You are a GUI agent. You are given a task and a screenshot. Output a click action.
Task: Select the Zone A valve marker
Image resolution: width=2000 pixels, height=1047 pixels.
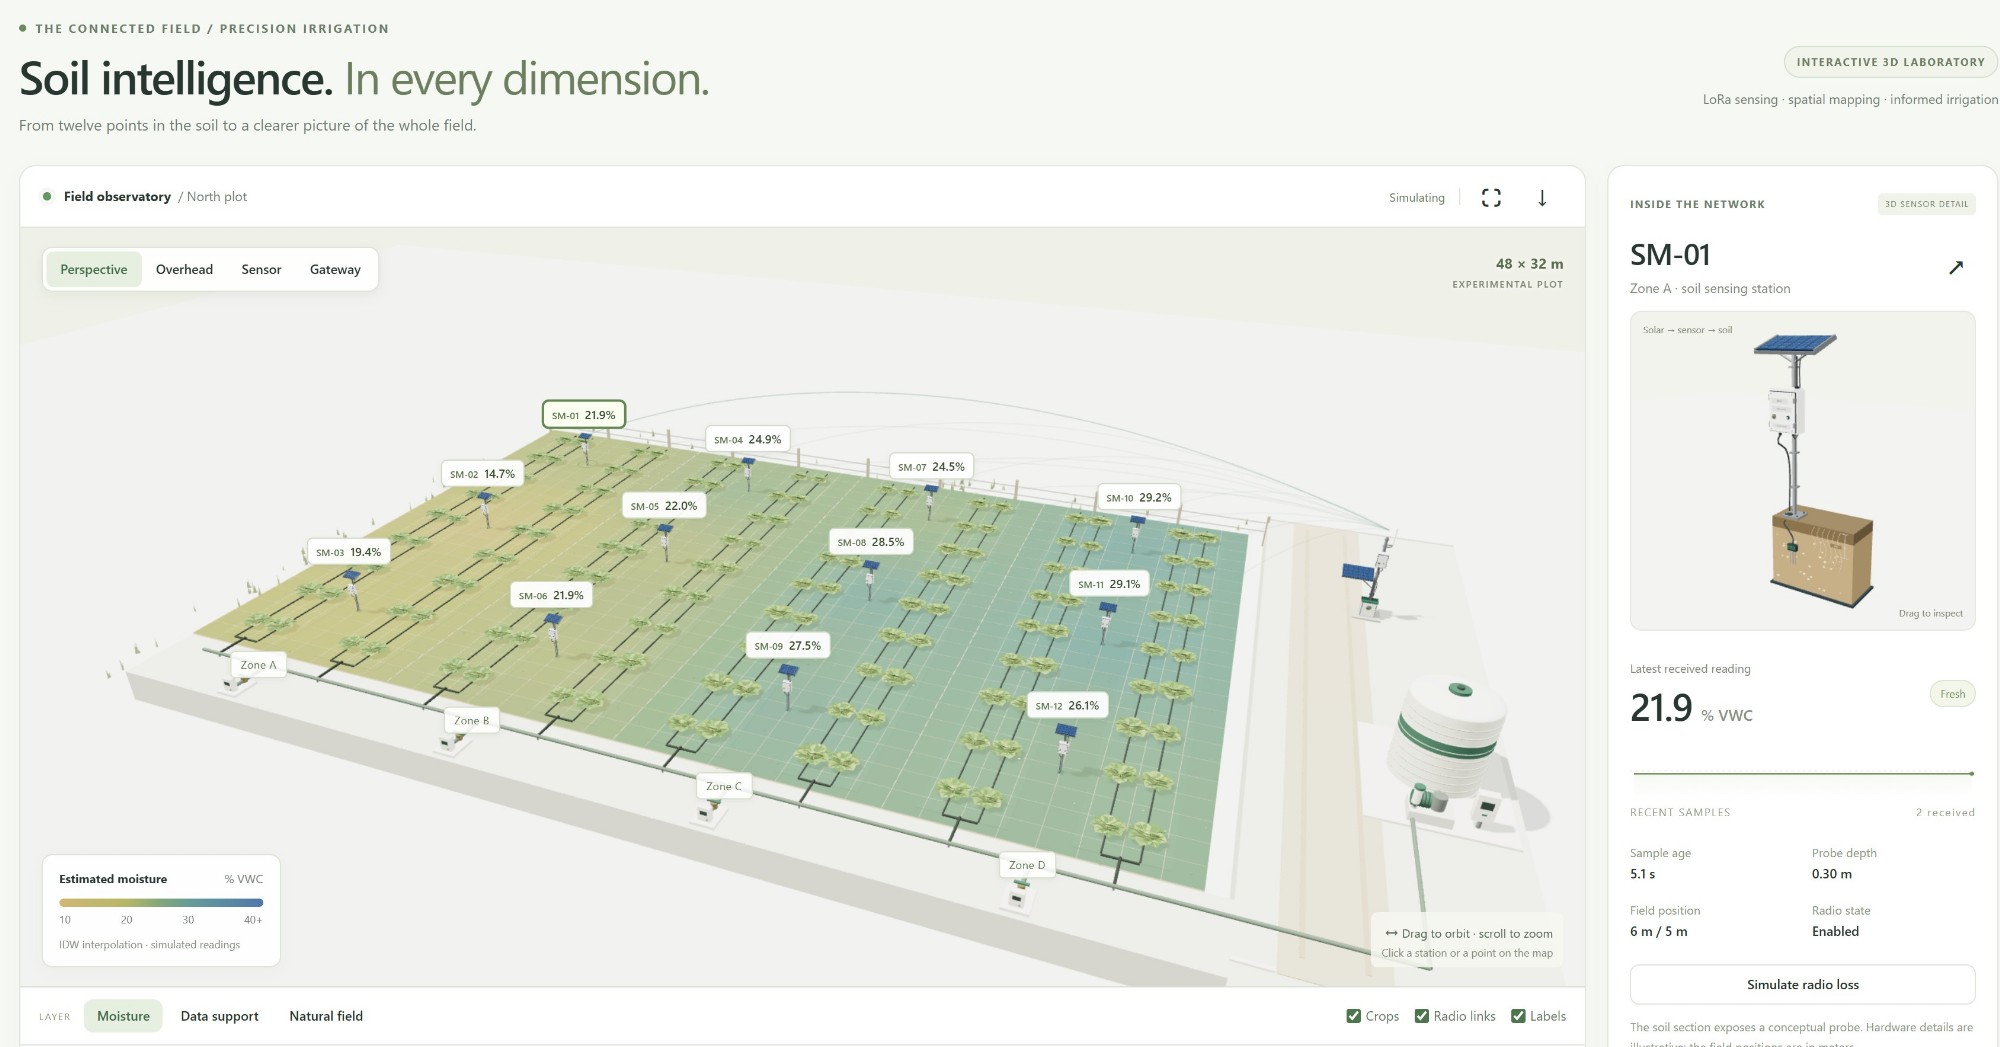(x=258, y=665)
